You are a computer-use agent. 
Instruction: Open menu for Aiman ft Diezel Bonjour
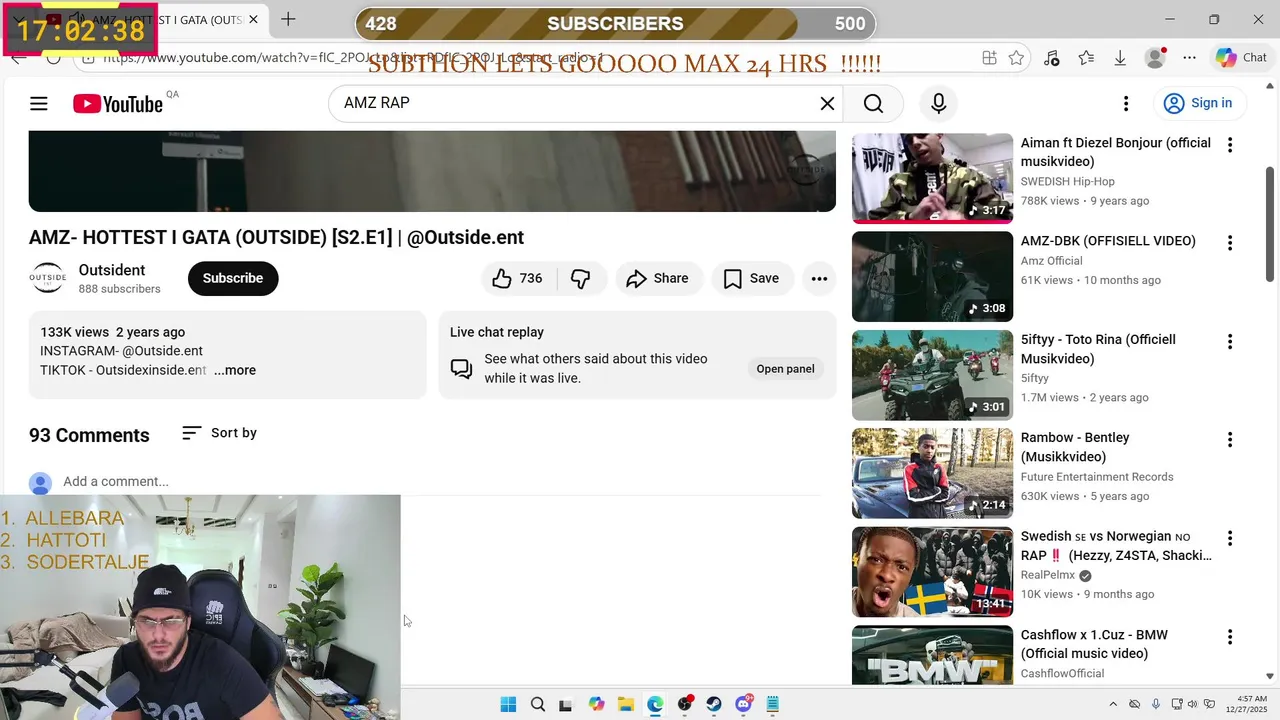[1230, 145]
